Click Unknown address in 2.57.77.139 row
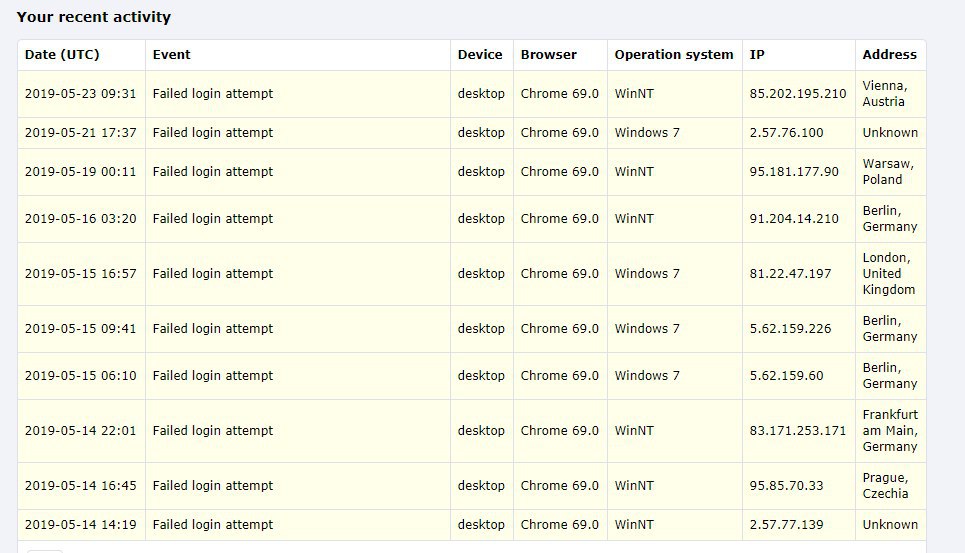The height and width of the screenshot is (553, 965). [890, 525]
